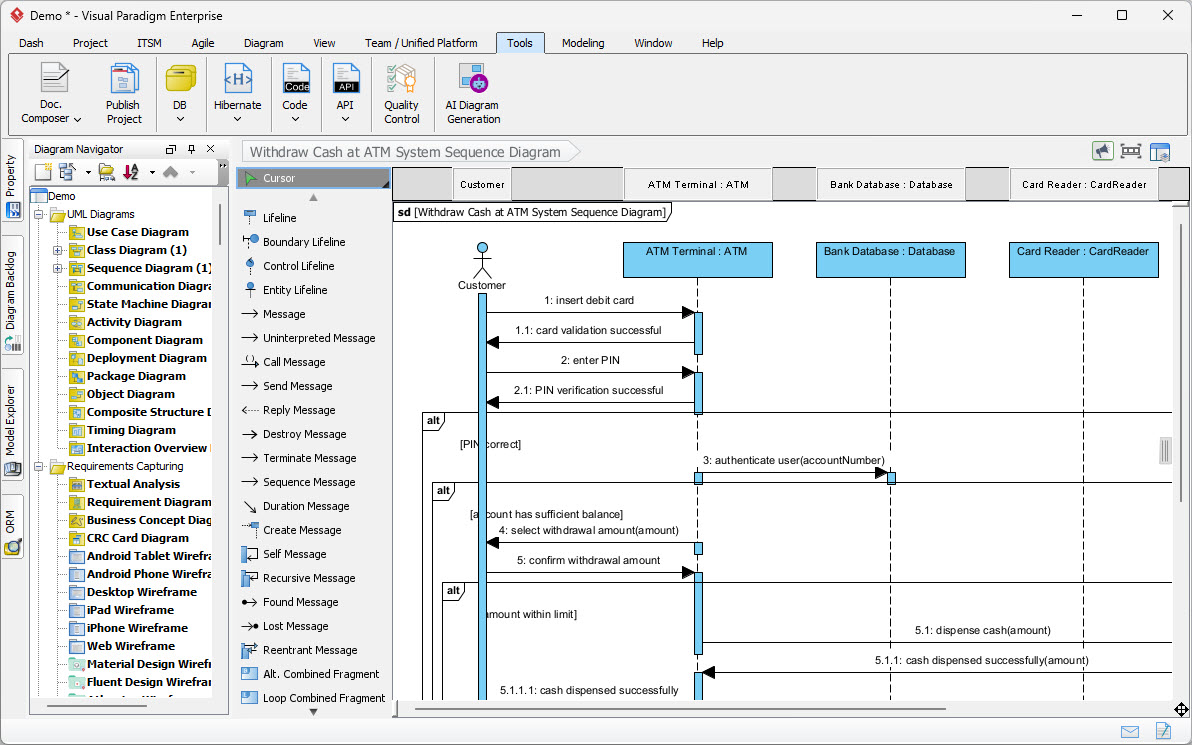Open the Diagram menu
The width and height of the screenshot is (1192, 745).
pos(264,43)
